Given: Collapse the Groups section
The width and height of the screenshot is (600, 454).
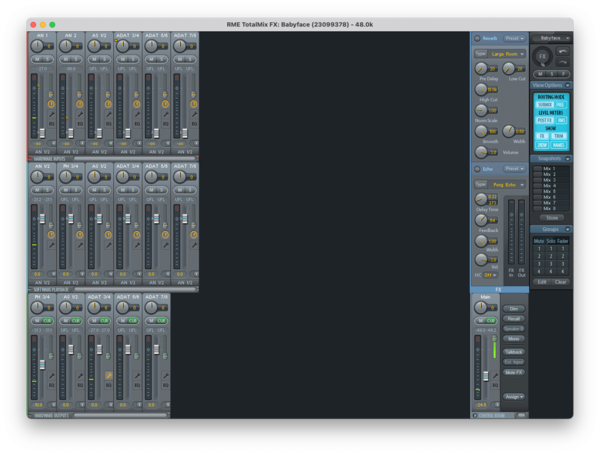Looking at the screenshot, I should (567, 229).
